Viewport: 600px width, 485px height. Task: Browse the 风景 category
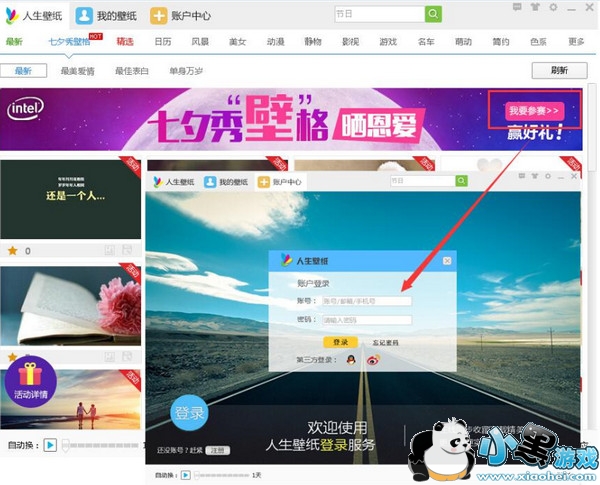[200, 41]
